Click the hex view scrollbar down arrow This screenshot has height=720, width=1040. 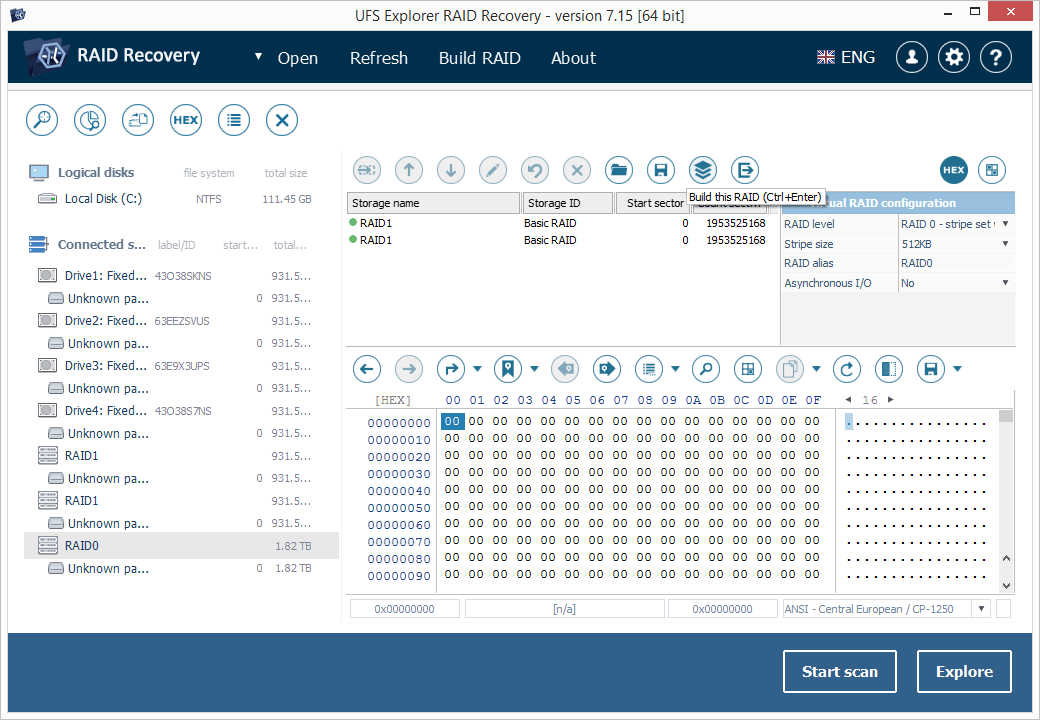tap(1007, 585)
